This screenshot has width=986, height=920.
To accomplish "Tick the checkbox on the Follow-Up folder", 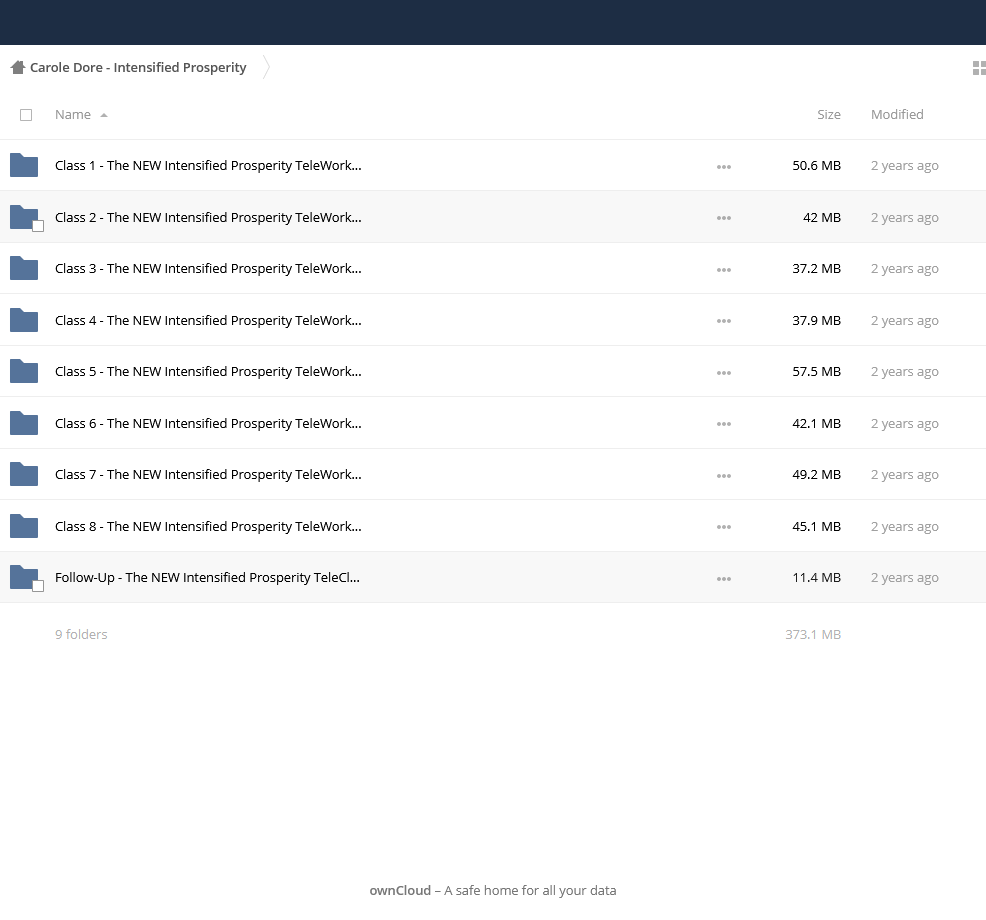I will (x=38, y=586).
